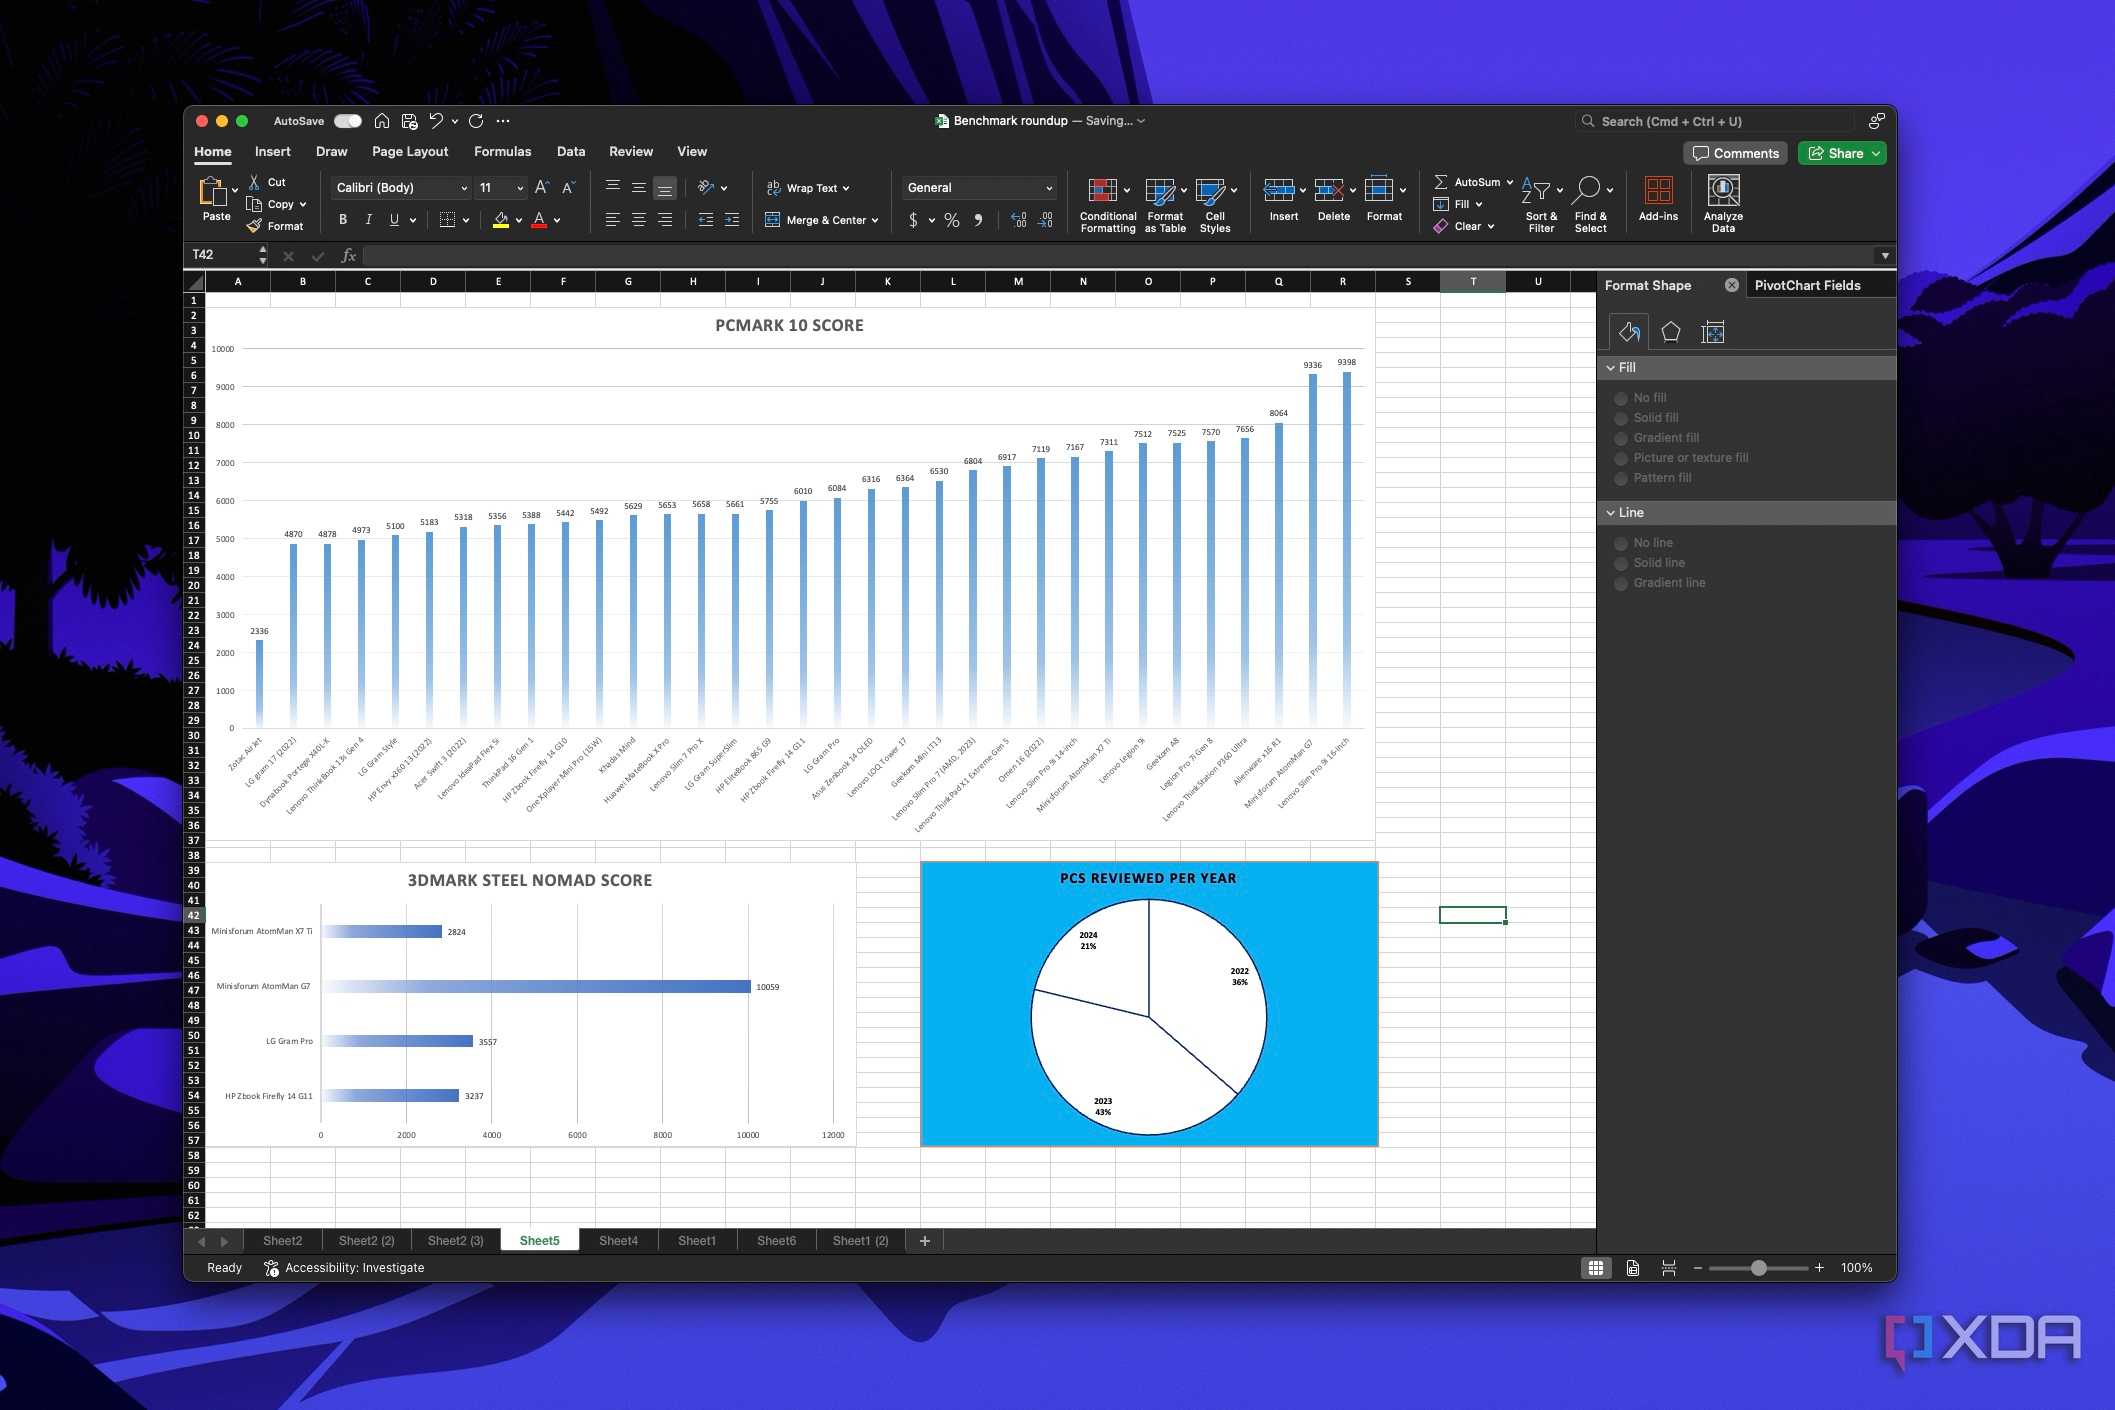
Task: Collapse the Line section
Action: coord(1610,513)
